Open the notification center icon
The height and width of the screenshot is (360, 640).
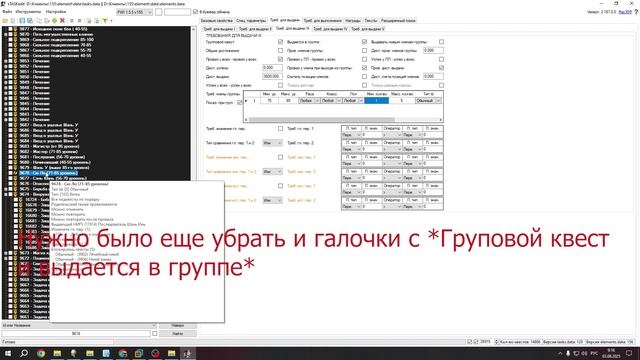click(x=629, y=353)
